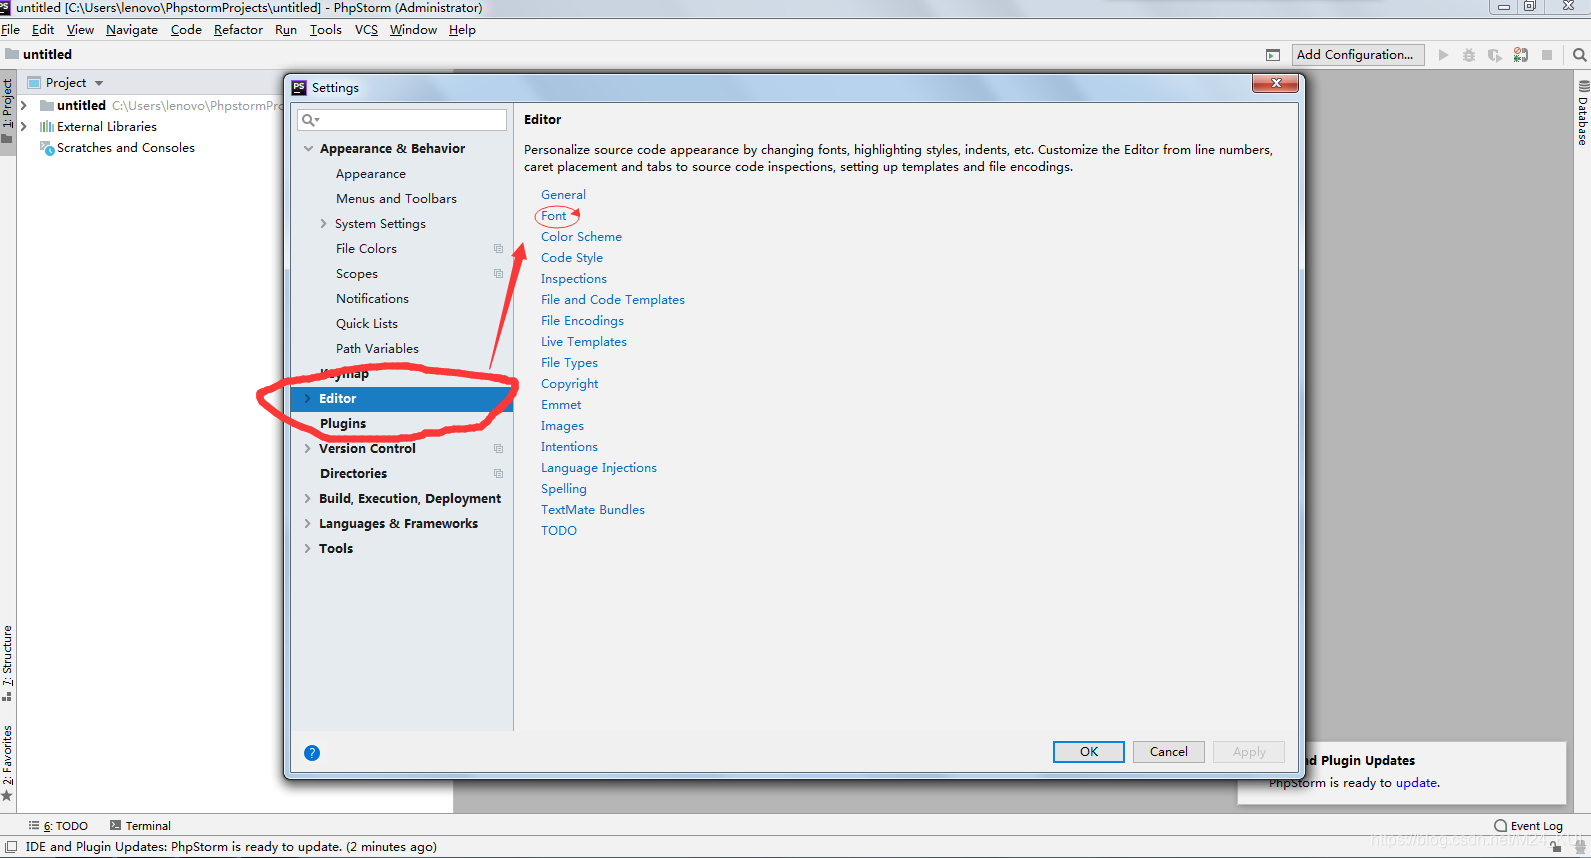The image size is (1591, 858).
Task: Open the Project view dropdown
Action: point(99,83)
